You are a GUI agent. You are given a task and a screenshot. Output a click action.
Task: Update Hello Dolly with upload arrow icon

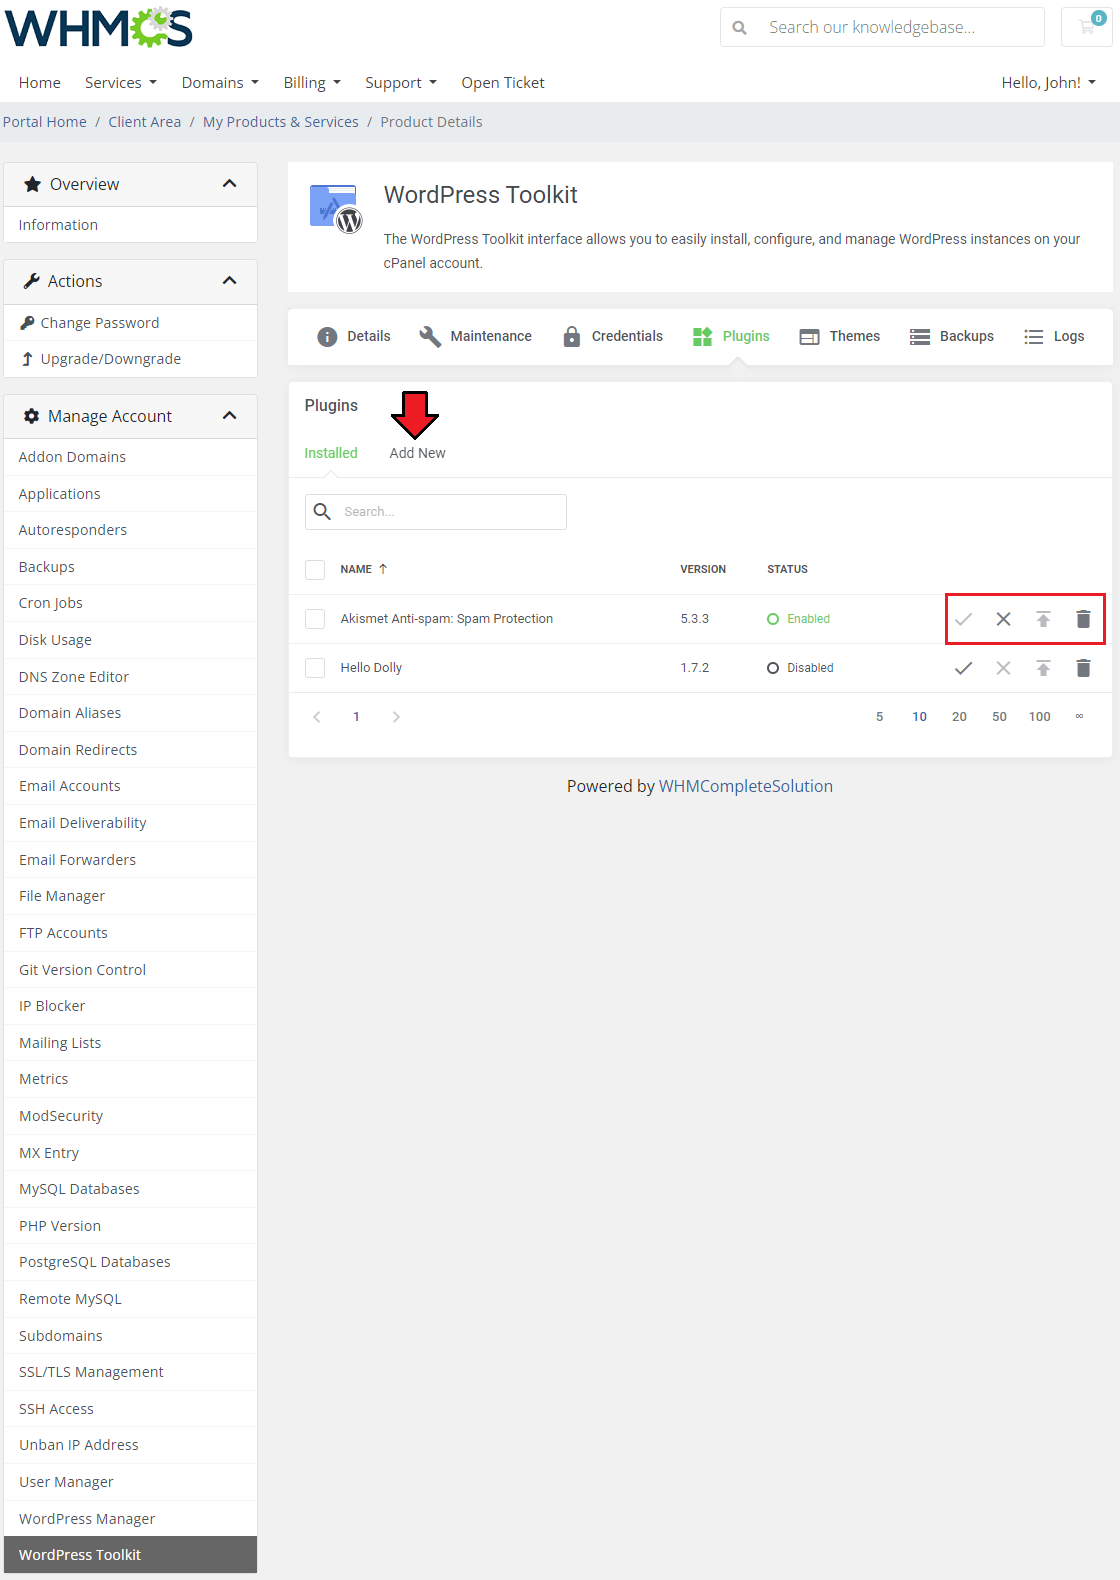pyautogui.click(x=1043, y=668)
